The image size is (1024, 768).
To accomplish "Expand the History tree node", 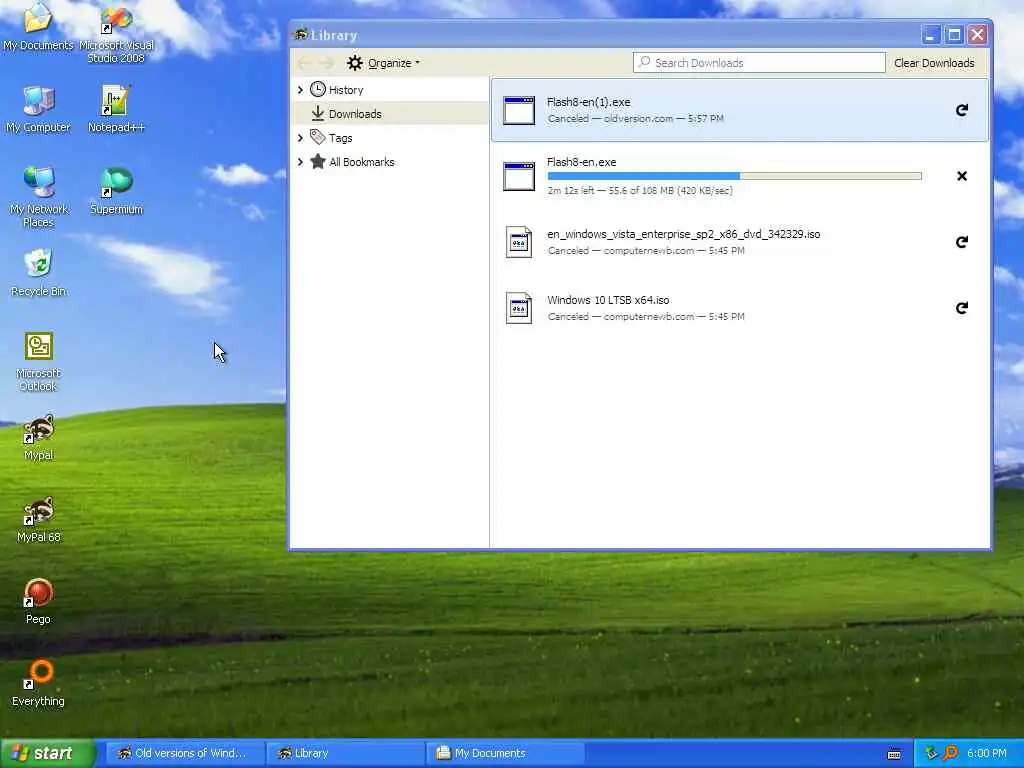I will [300, 90].
